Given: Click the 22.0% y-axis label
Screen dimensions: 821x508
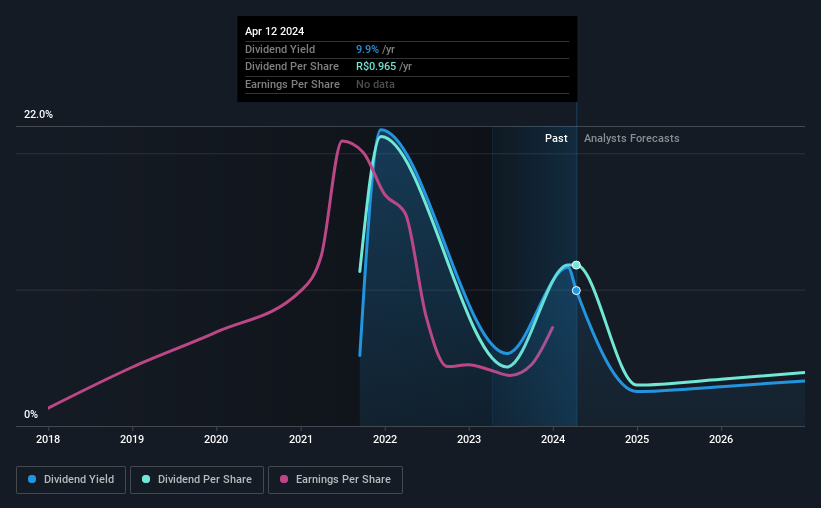Looking at the screenshot, I should pyautogui.click(x=38, y=115).
